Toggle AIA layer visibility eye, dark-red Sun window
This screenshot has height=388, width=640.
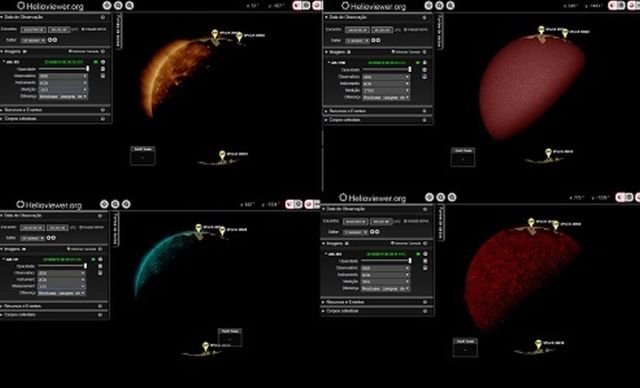[418, 254]
